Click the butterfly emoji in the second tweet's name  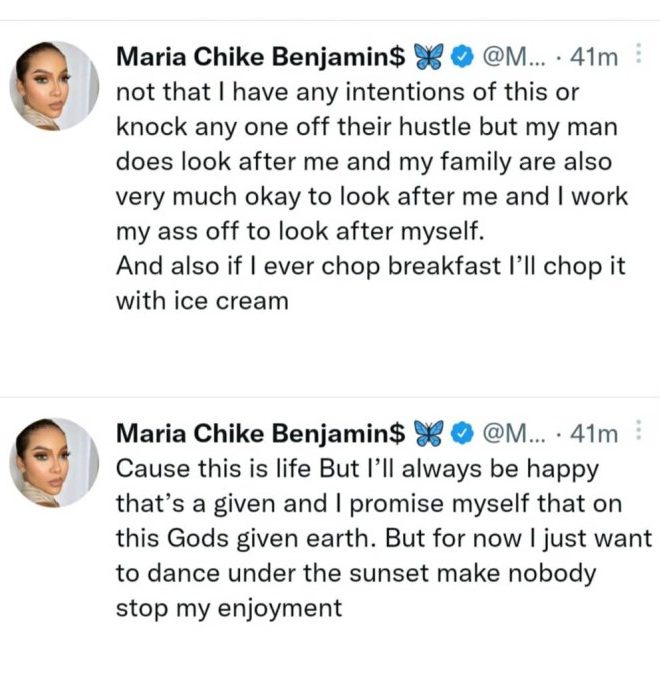428,434
